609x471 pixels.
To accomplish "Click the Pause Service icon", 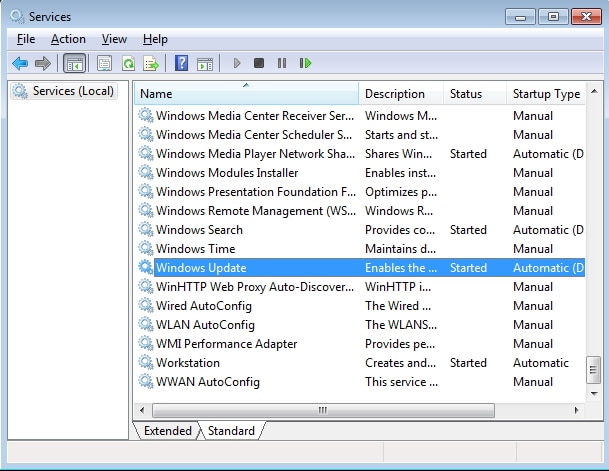I will pyautogui.click(x=282, y=63).
